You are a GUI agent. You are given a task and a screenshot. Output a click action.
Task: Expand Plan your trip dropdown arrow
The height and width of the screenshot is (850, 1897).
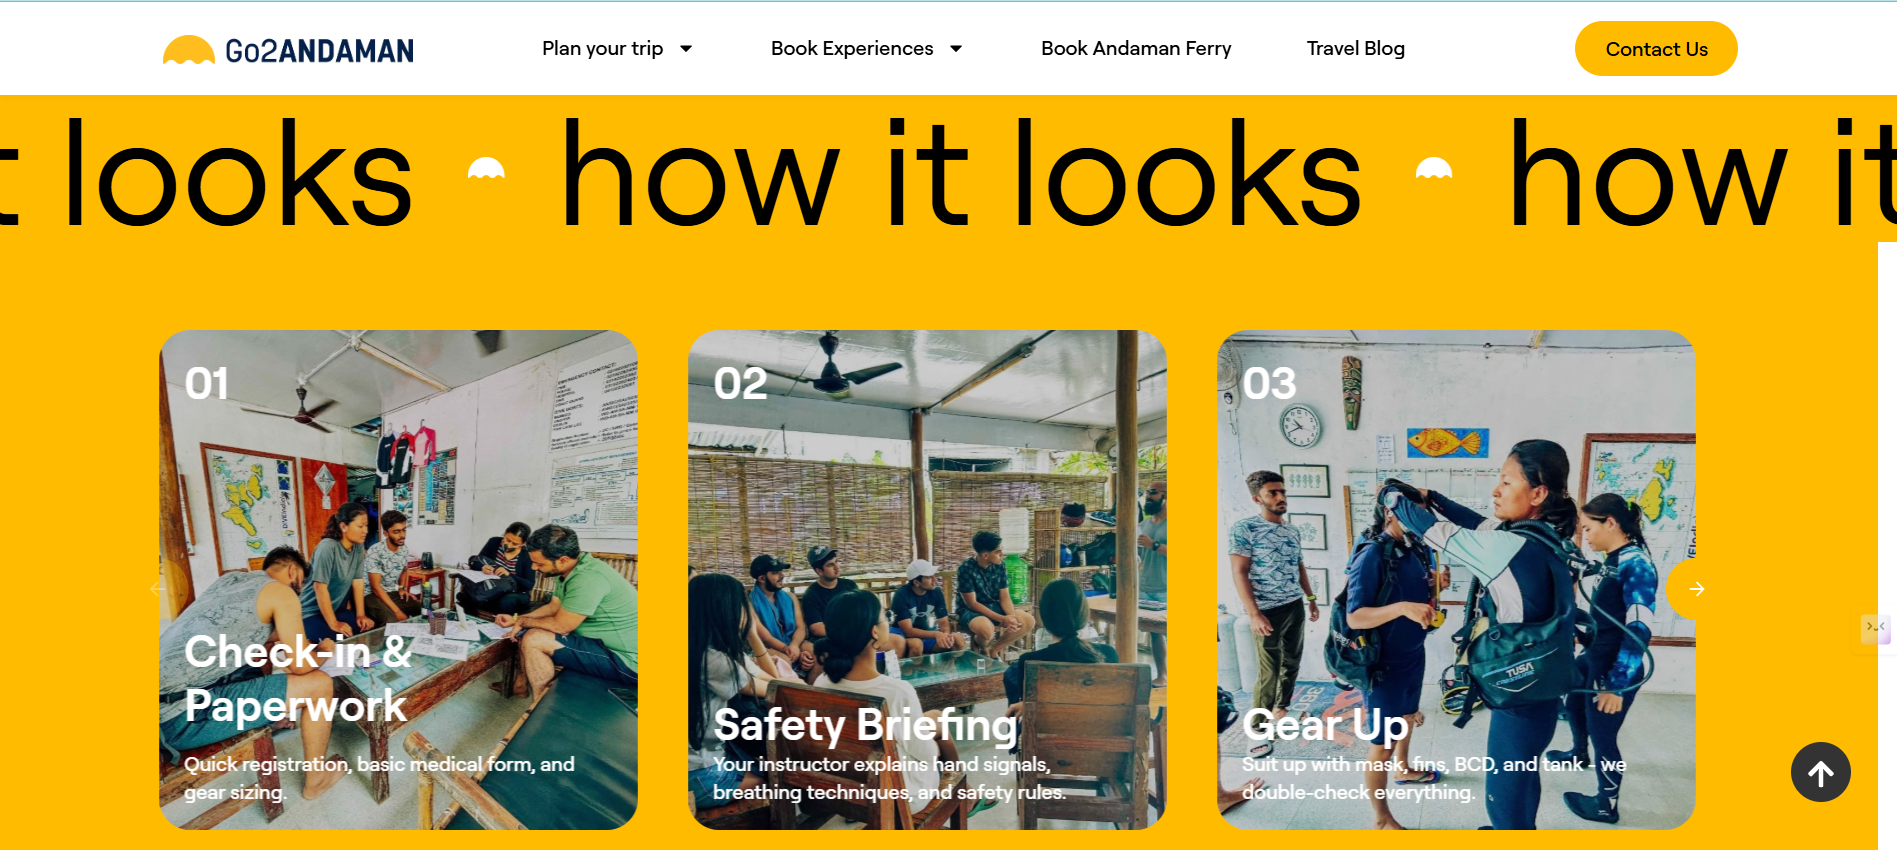coord(686,49)
